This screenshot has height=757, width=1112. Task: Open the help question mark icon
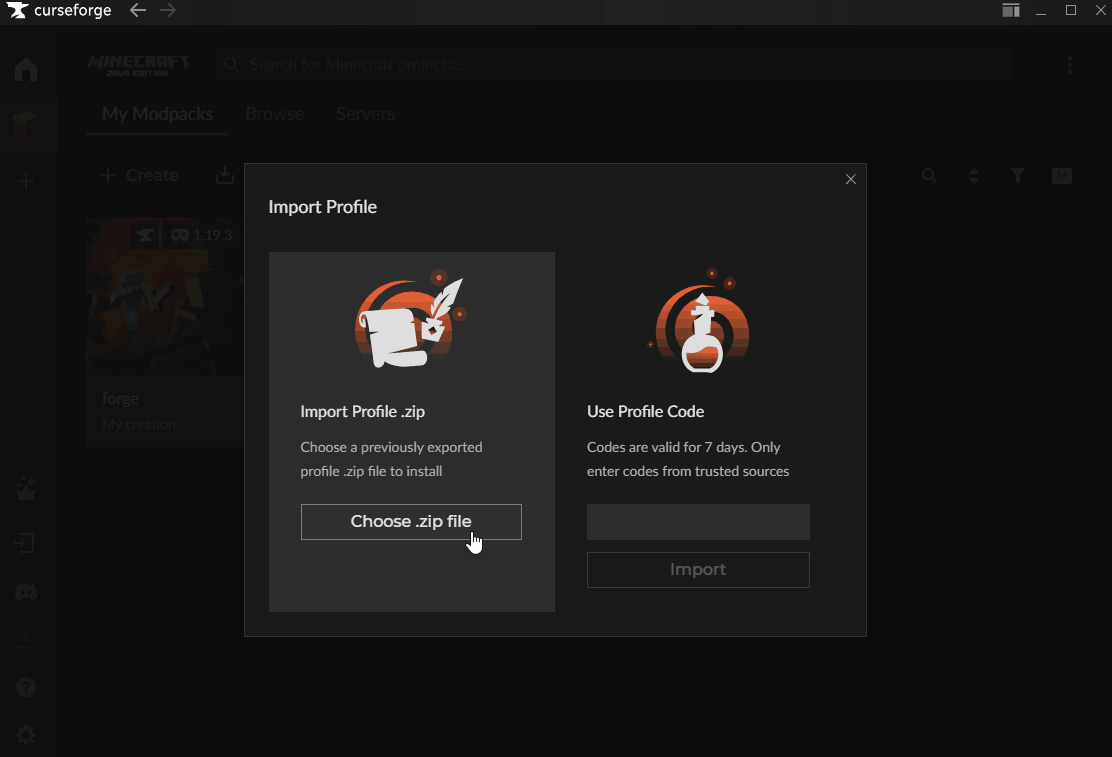coord(26,687)
